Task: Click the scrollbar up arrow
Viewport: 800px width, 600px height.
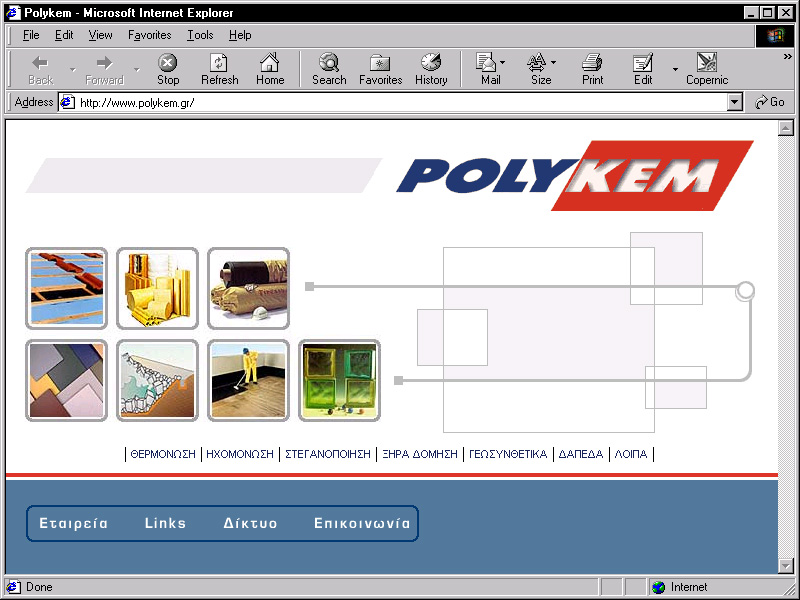Action: pyautogui.click(x=786, y=128)
